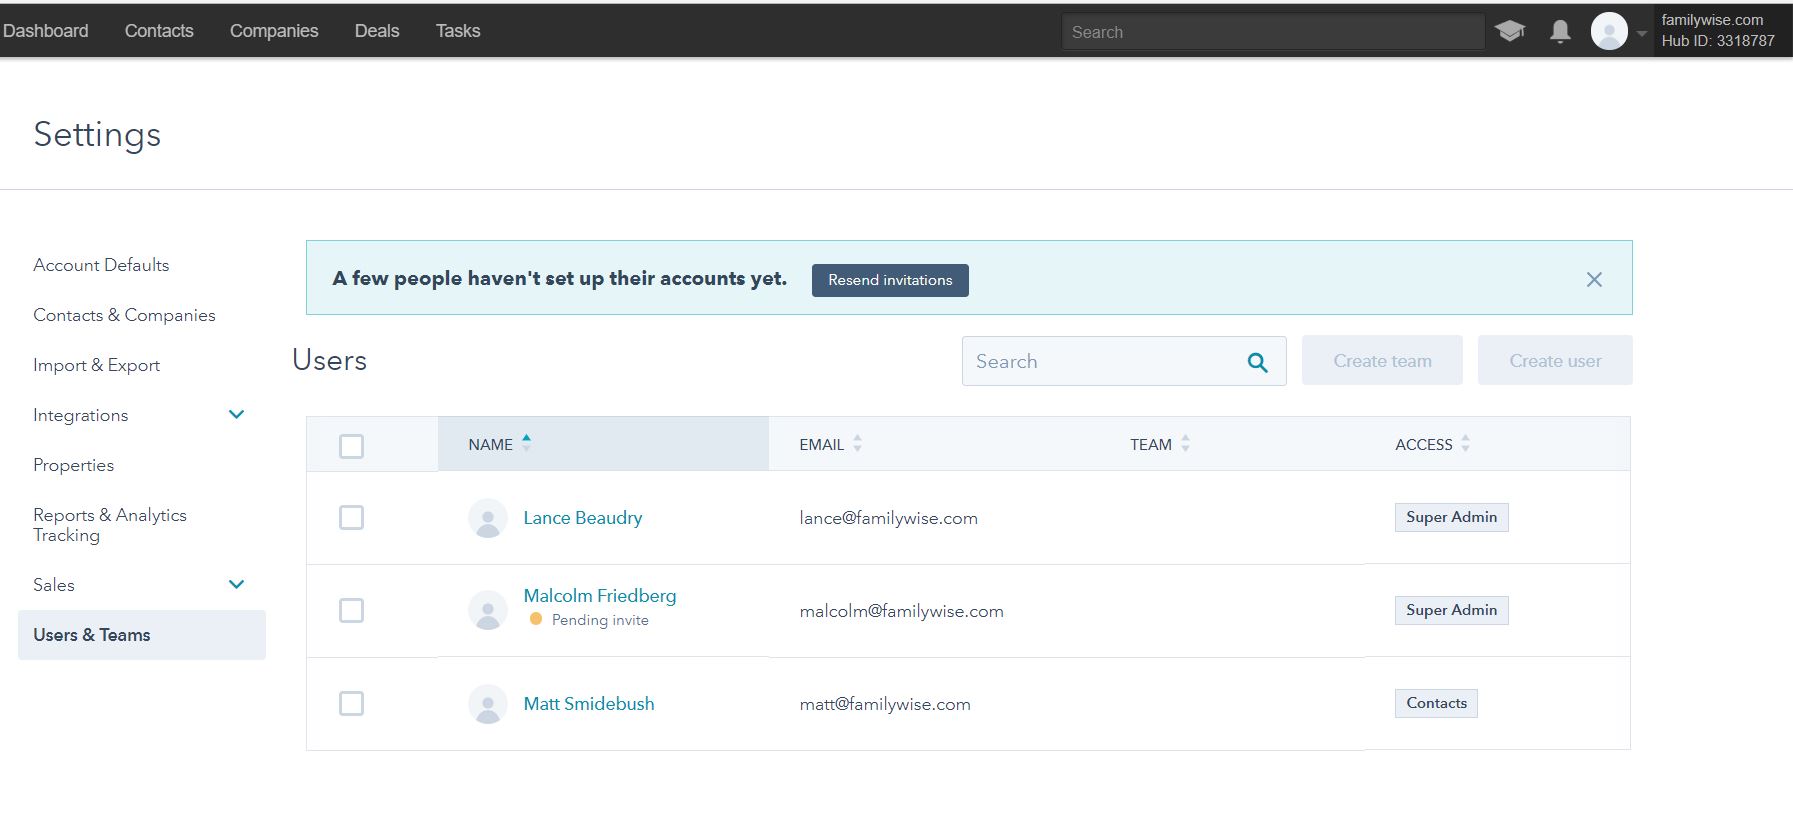Dismiss the invitation banner with X
The width and height of the screenshot is (1793, 820).
coord(1594,280)
